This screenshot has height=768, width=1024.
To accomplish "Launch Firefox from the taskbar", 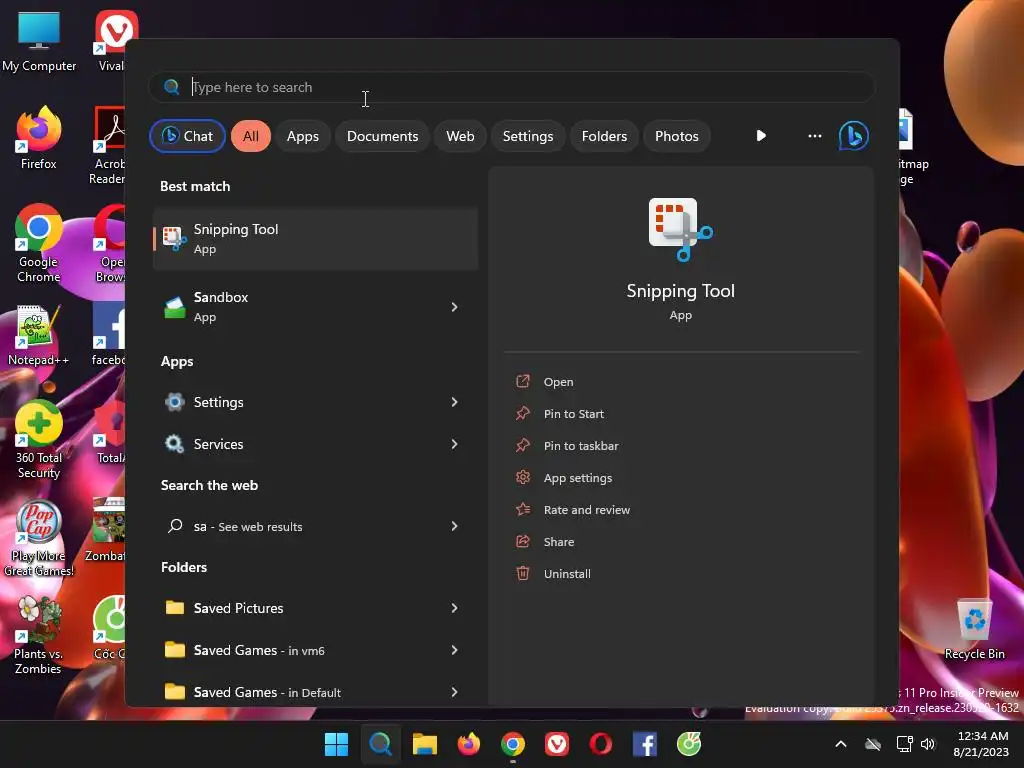I will [x=468, y=744].
